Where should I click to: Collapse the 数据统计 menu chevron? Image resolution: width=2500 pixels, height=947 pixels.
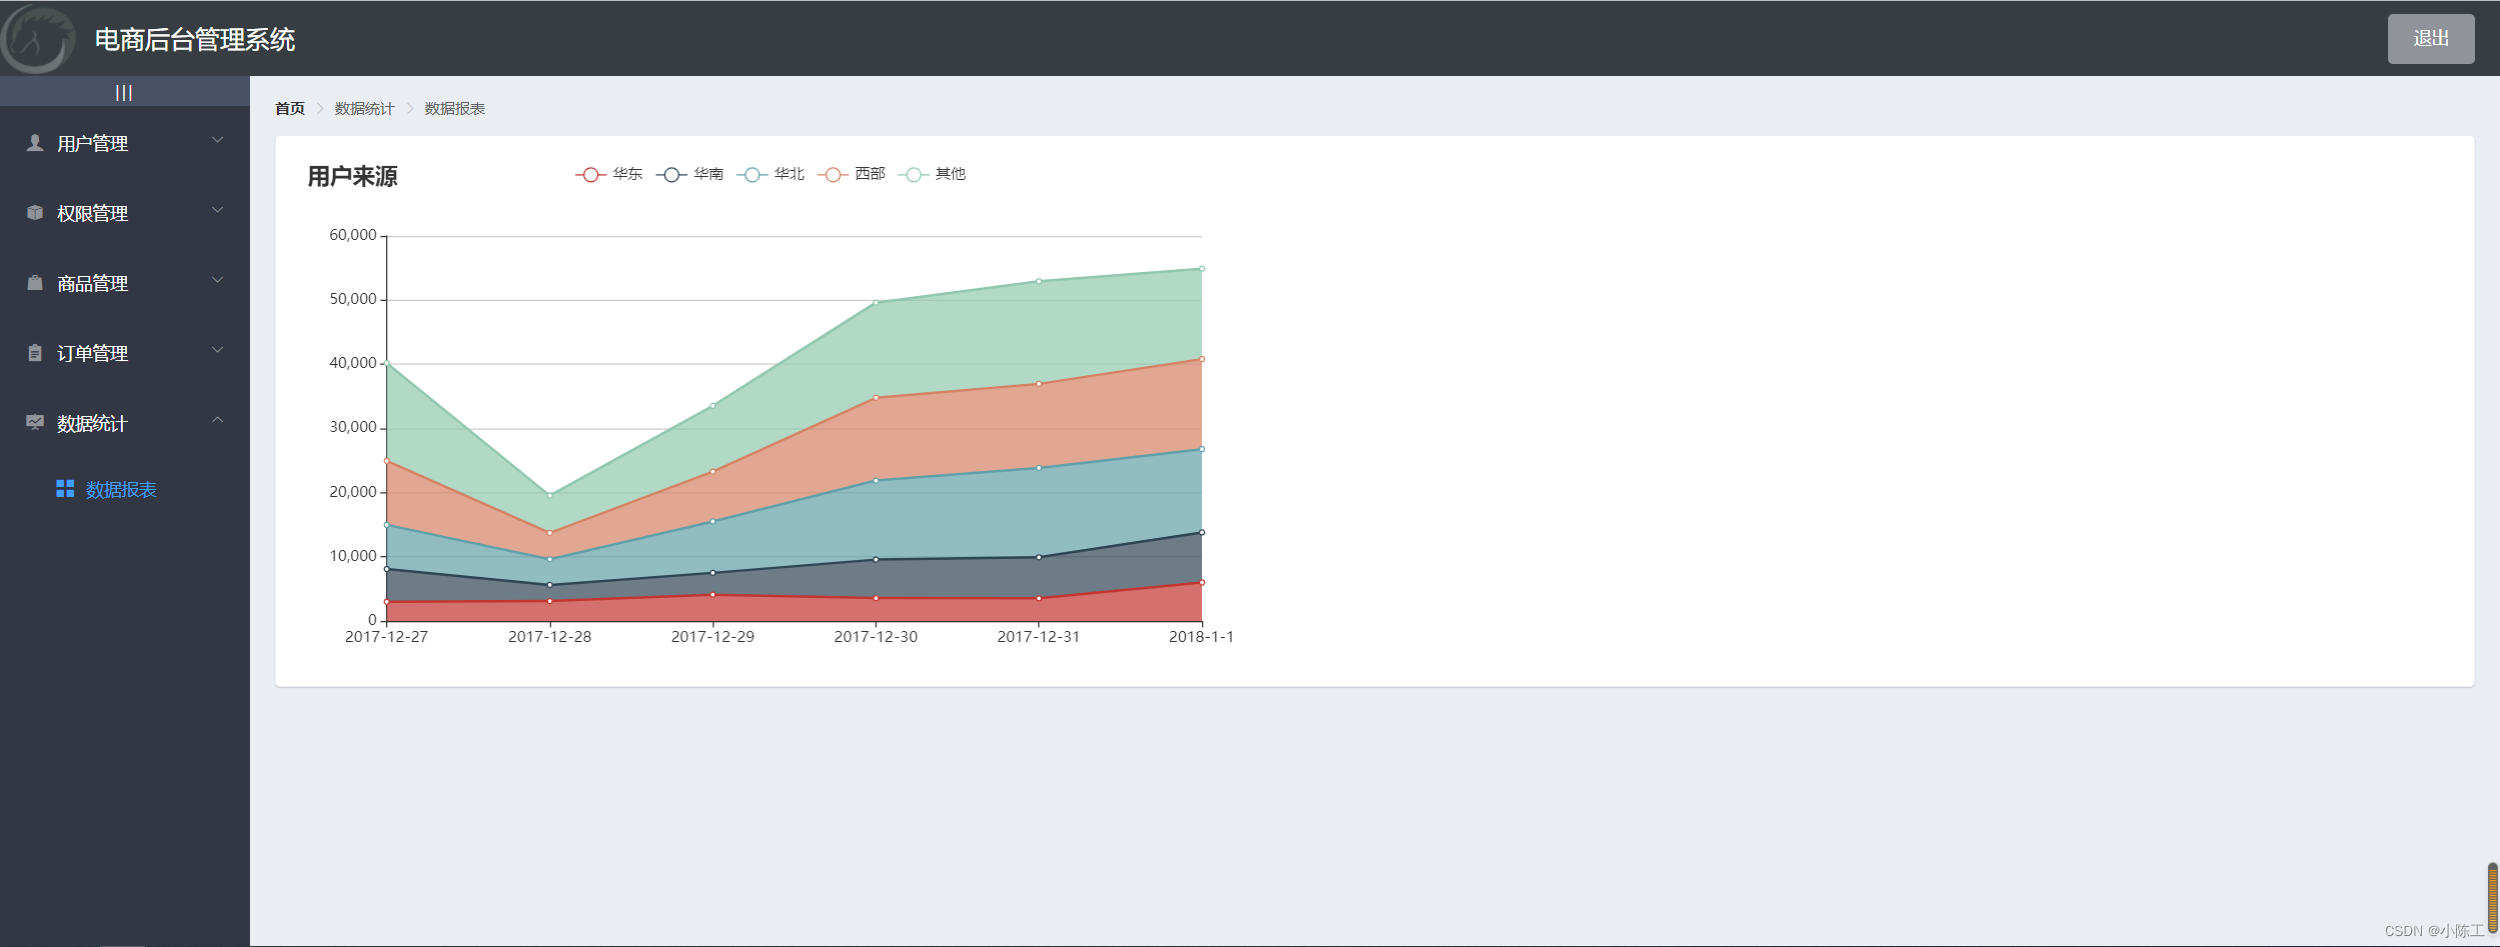pos(217,421)
